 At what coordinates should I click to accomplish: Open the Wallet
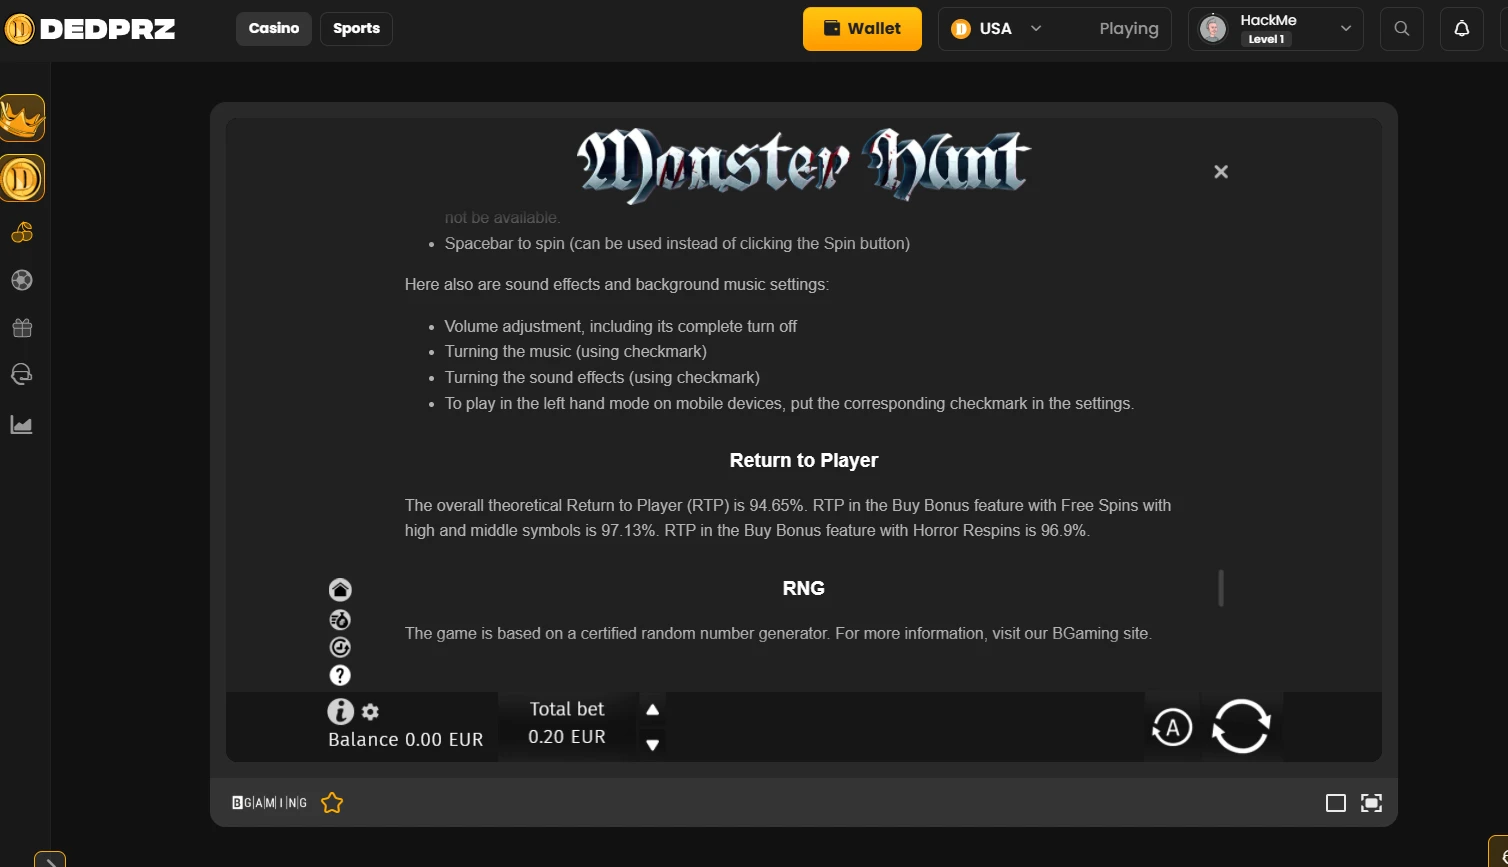pyautogui.click(x=862, y=28)
